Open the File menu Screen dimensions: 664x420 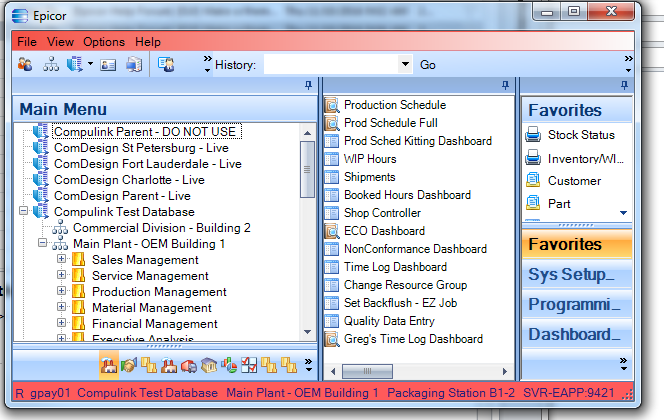(27, 42)
